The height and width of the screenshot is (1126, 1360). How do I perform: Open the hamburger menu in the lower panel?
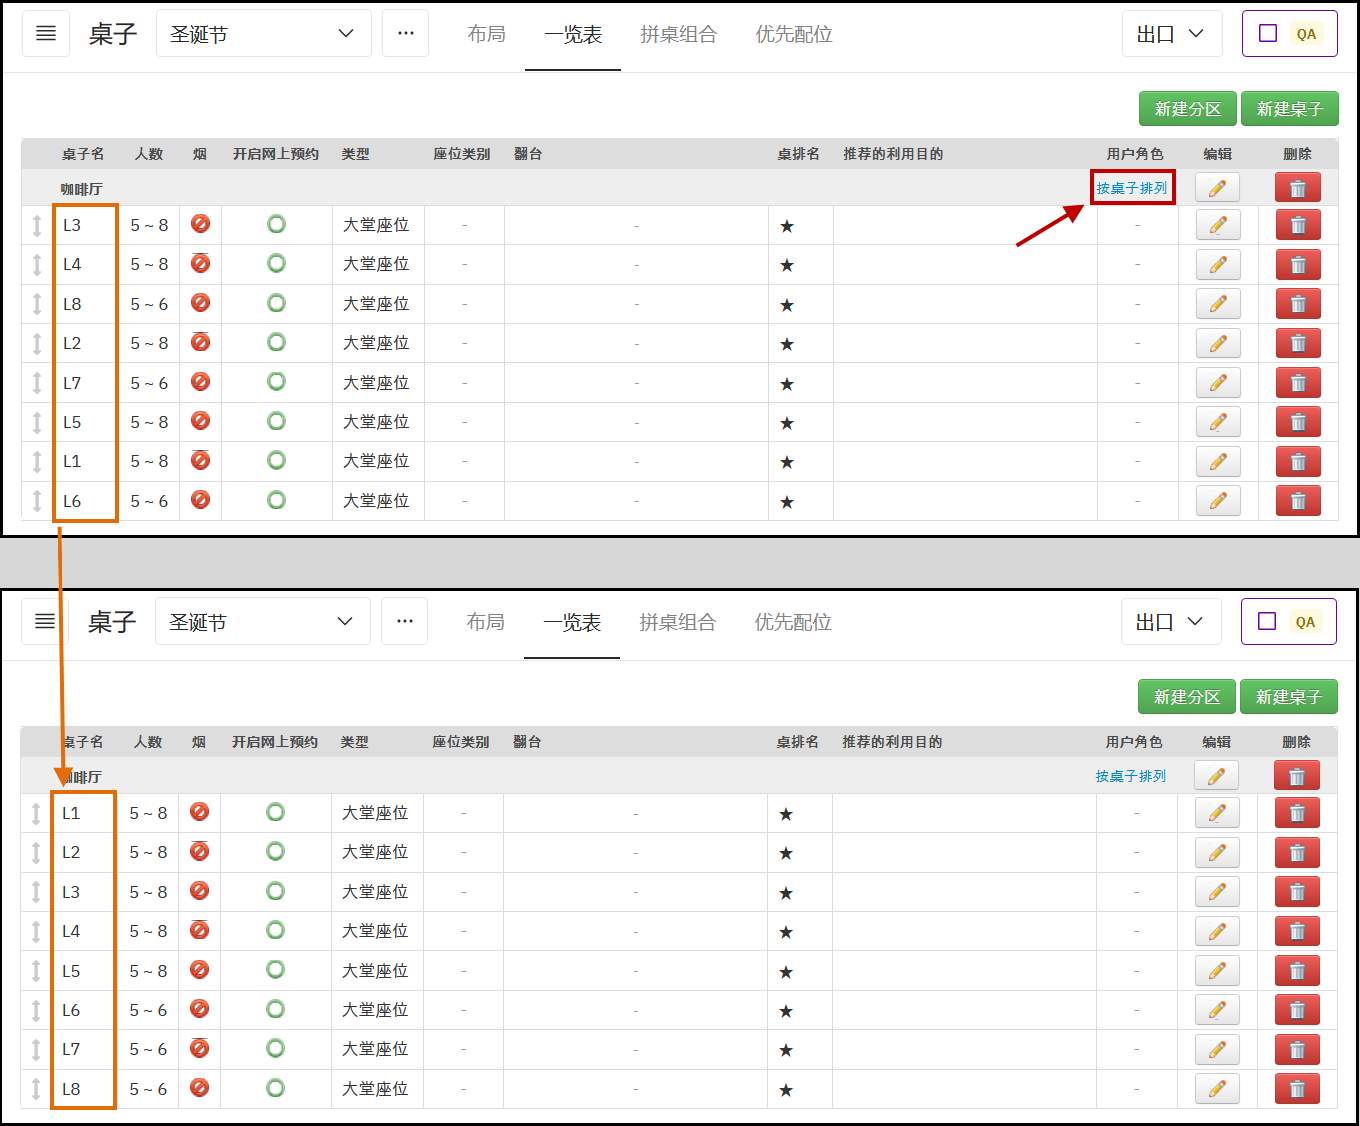(45, 622)
